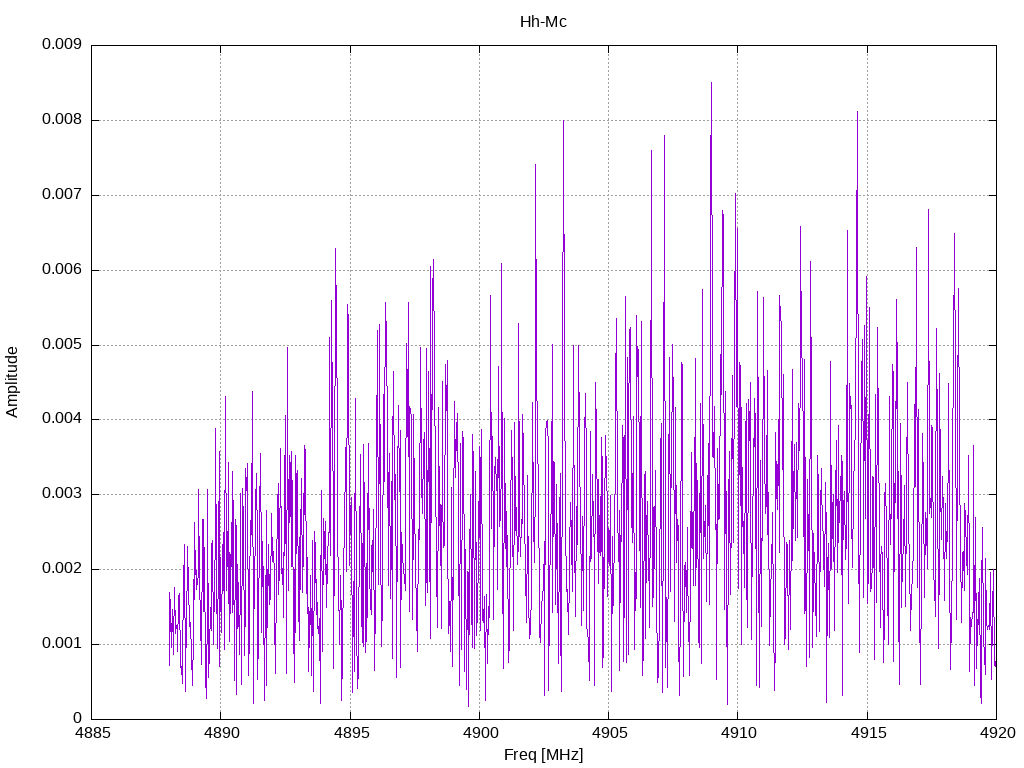The width and height of the screenshot is (1024, 768).
Task: Click the 0.007 y-axis tick label
Action: click(62, 195)
